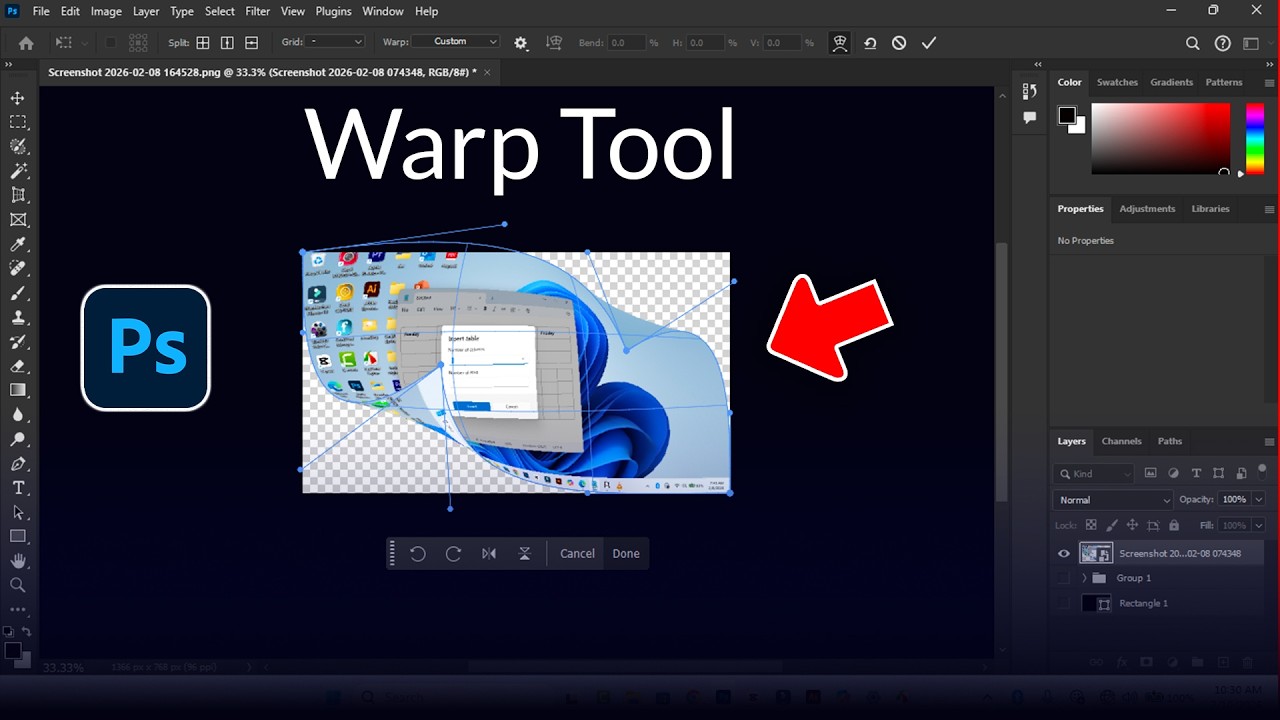Change the warp orientation
Screen dimensions: 1280x720
[553, 43]
